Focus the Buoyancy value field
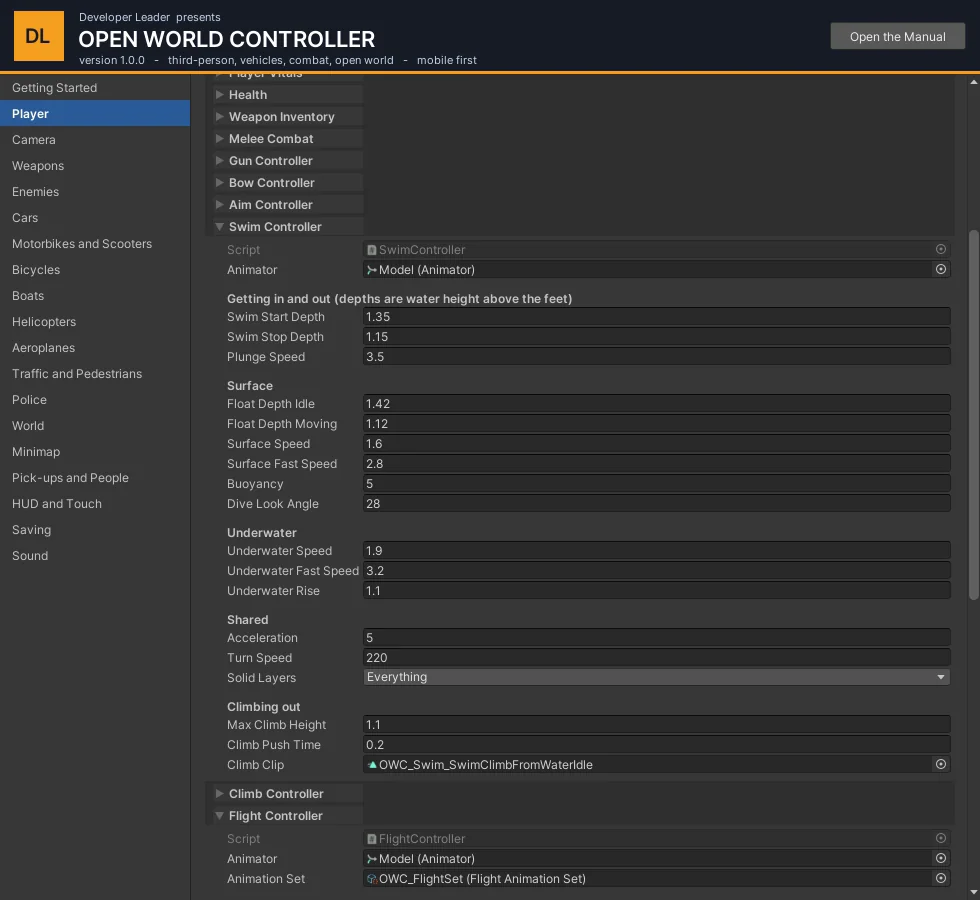This screenshot has width=980, height=900. [x=656, y=484]
